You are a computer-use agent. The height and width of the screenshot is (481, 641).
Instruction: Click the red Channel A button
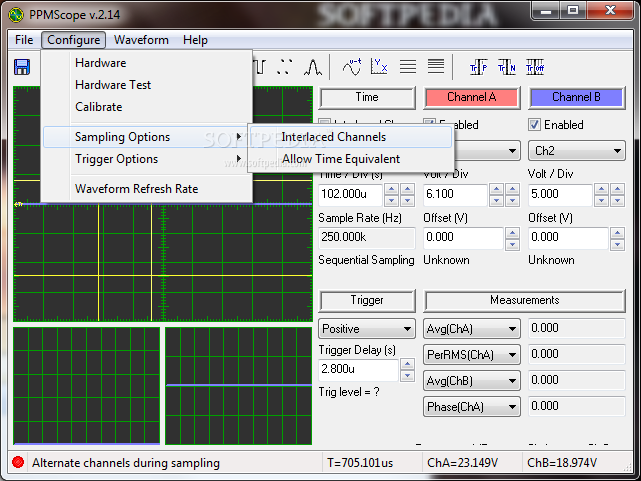(472, 97)
